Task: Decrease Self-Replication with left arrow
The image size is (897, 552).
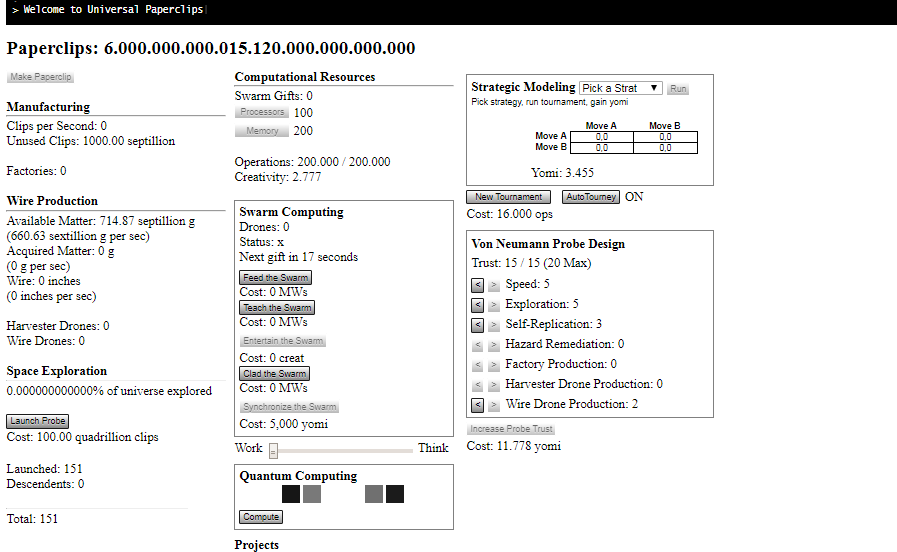Action: (477, 325)
